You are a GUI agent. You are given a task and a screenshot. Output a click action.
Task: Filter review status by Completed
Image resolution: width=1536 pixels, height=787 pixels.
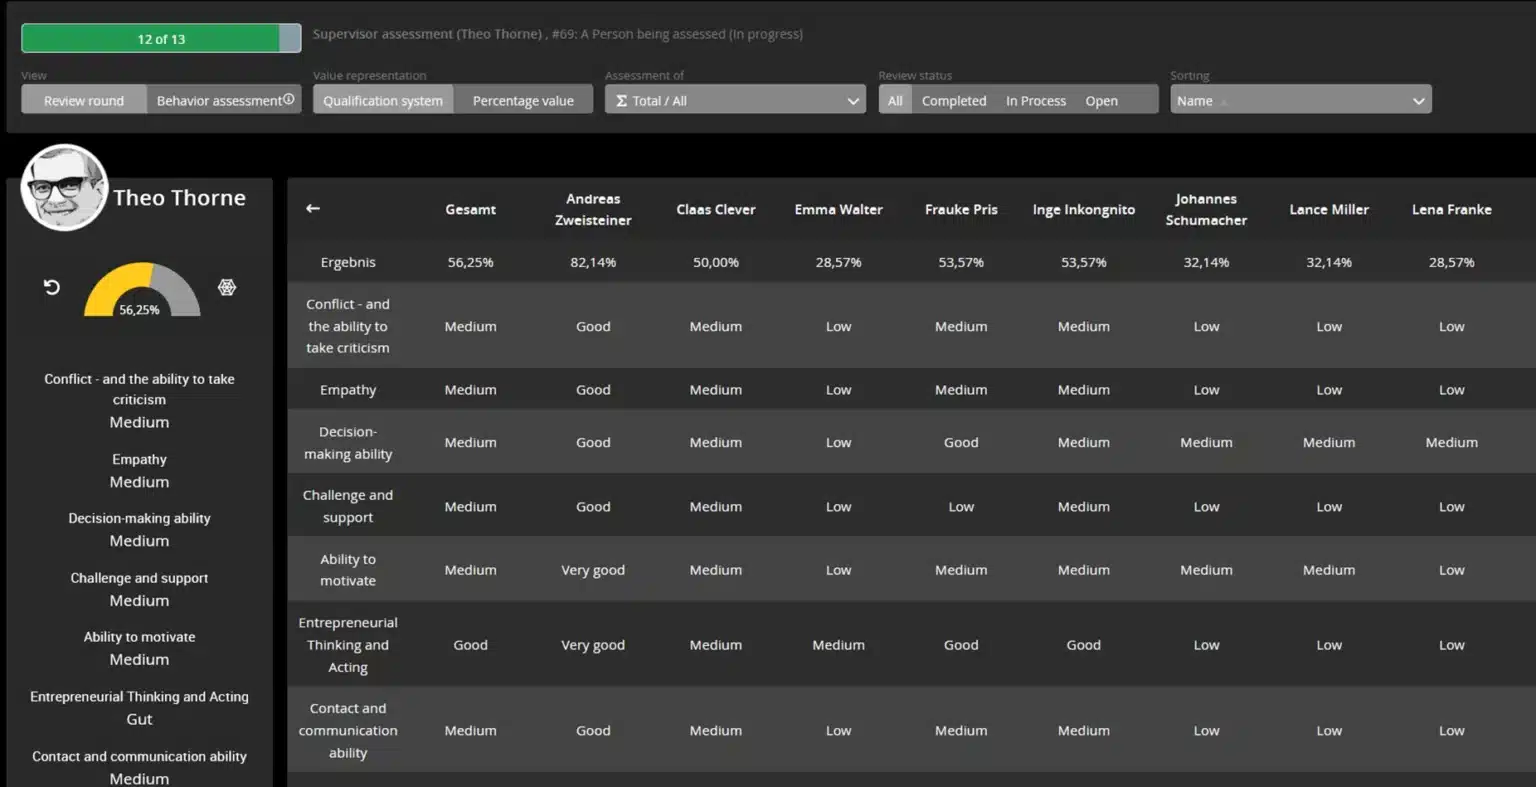click(x=954, y=100)
